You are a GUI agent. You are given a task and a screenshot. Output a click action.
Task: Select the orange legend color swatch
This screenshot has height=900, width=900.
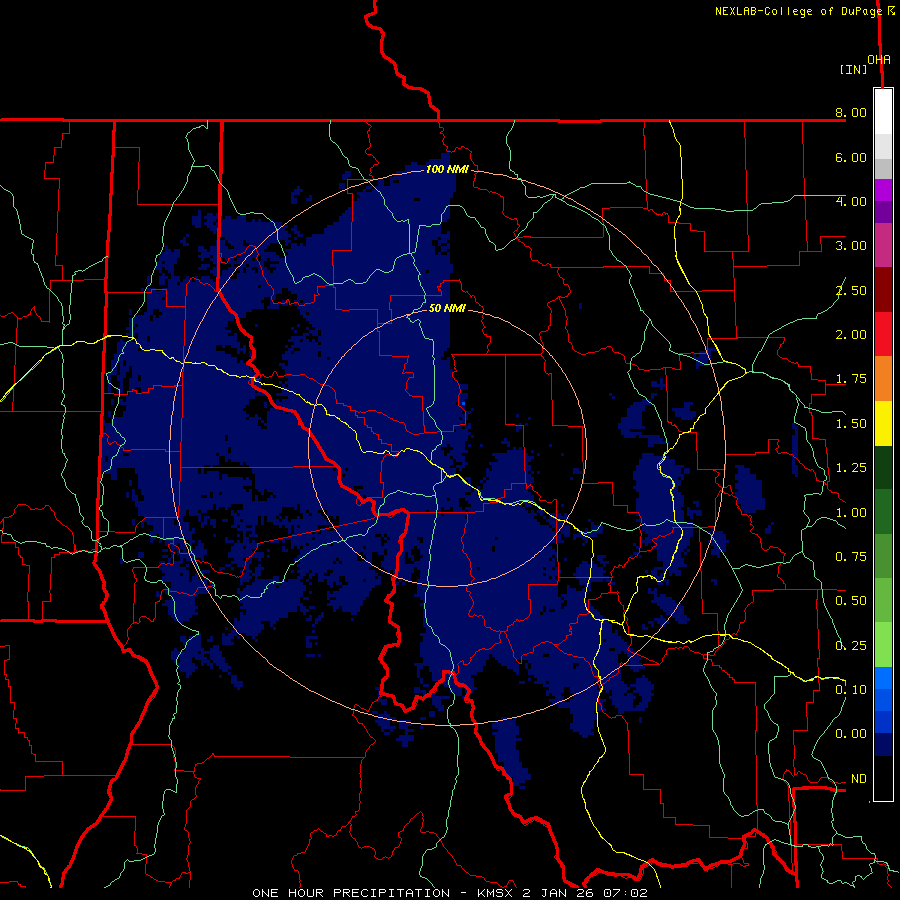click(x=883, y=379)
